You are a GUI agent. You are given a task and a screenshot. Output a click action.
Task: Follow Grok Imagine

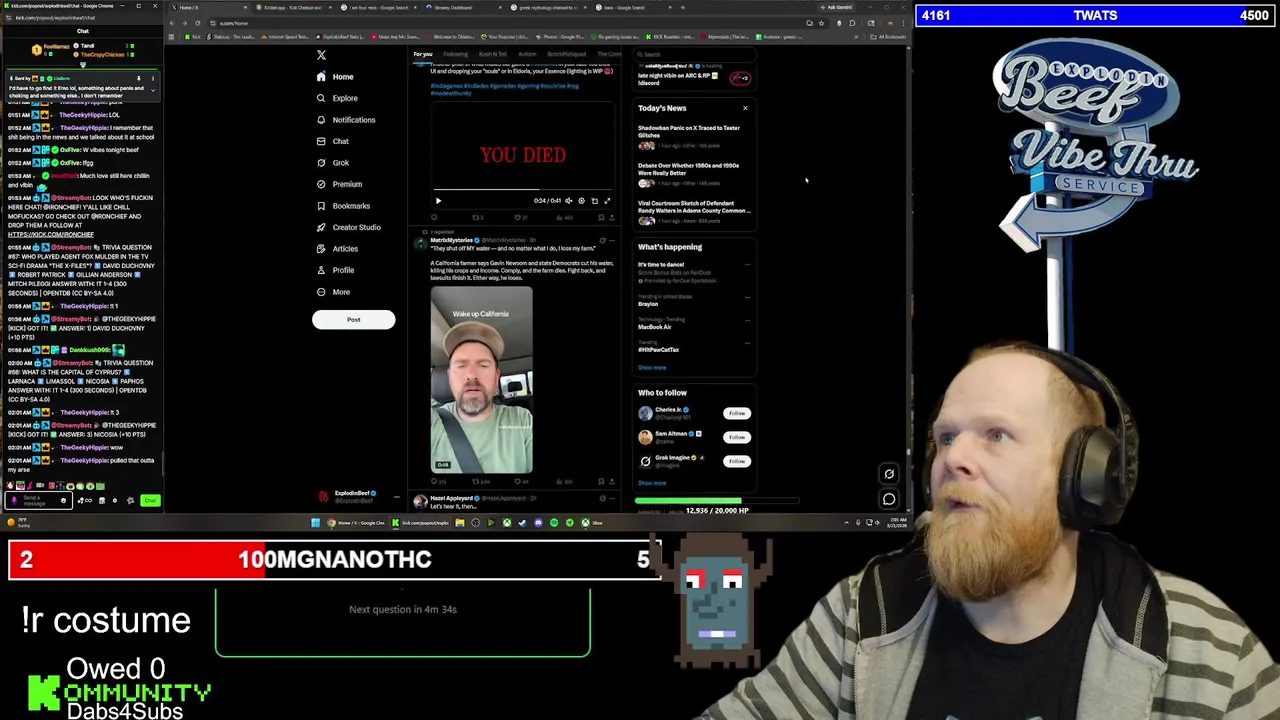tap(737, 461)
